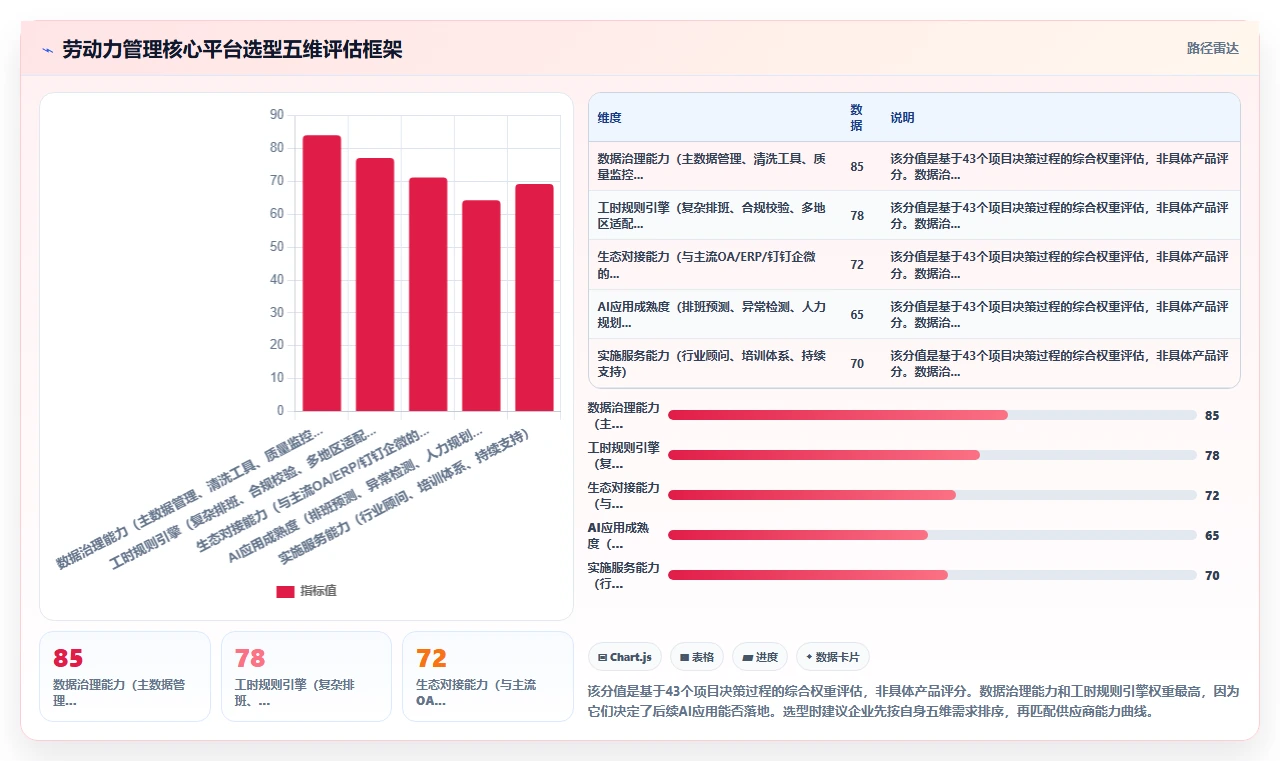Image resolution: width=1280 pixels, height=761 pixels.
Task: Click the chart bar for 生态对接能力
Action: pyautogui.click(x=428, y=294)
